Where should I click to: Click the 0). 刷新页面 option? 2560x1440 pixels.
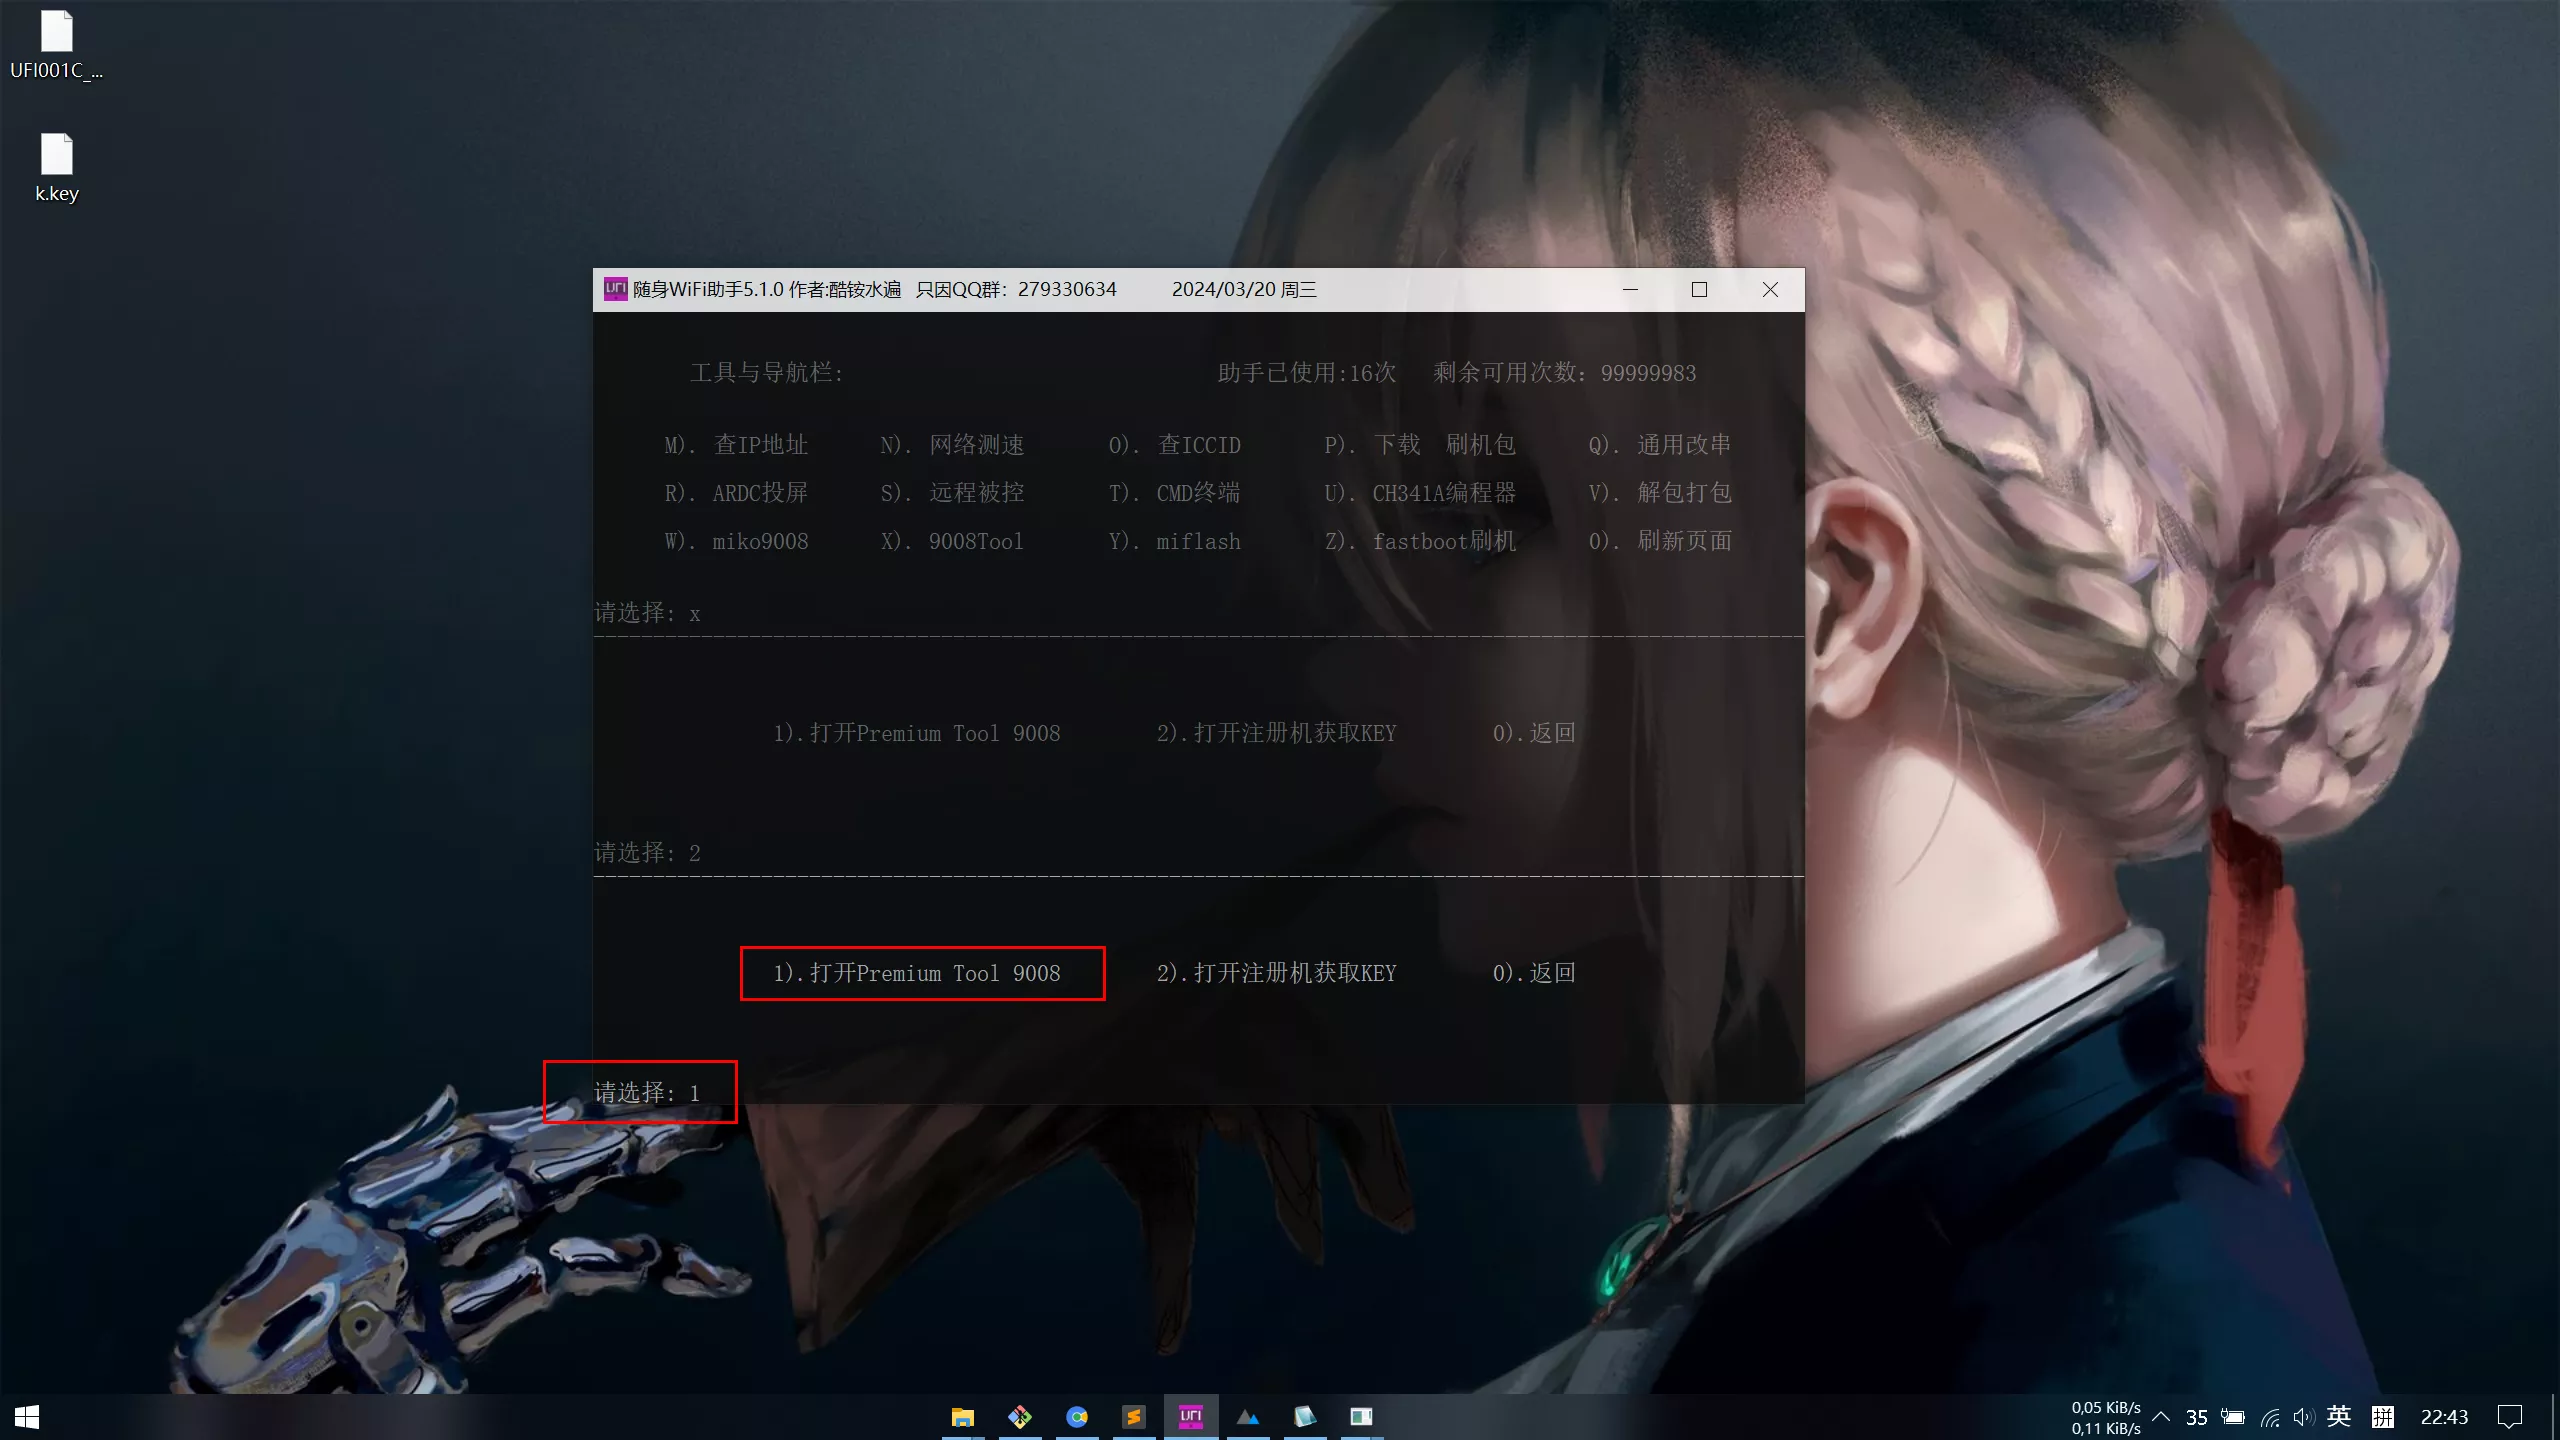tap(1659, 541)
